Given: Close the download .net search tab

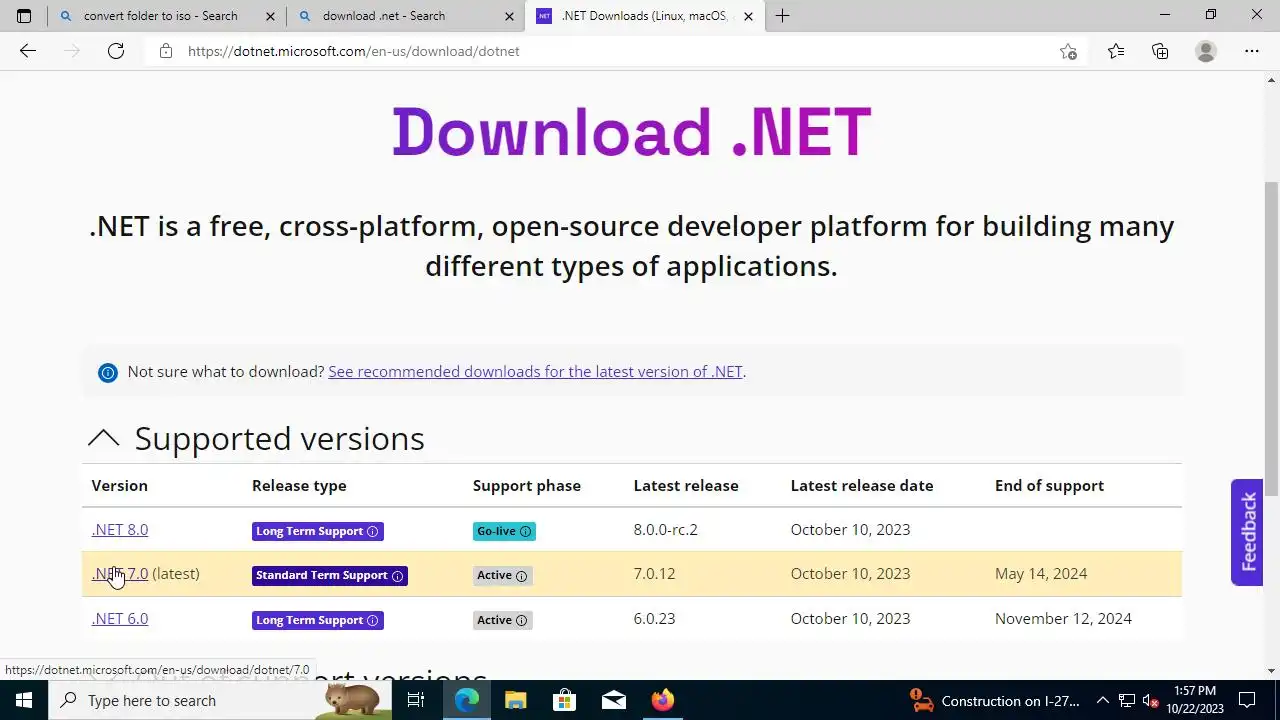Looking at the screenshot, I should click(x=509, y=16).
